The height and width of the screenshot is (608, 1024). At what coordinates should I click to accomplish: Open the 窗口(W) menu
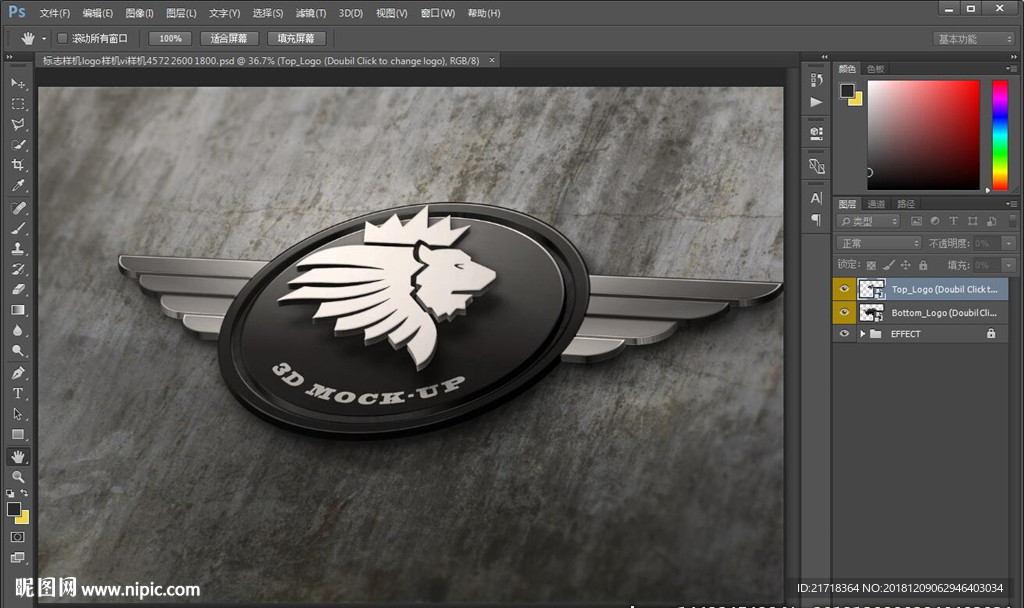[438, 13]
